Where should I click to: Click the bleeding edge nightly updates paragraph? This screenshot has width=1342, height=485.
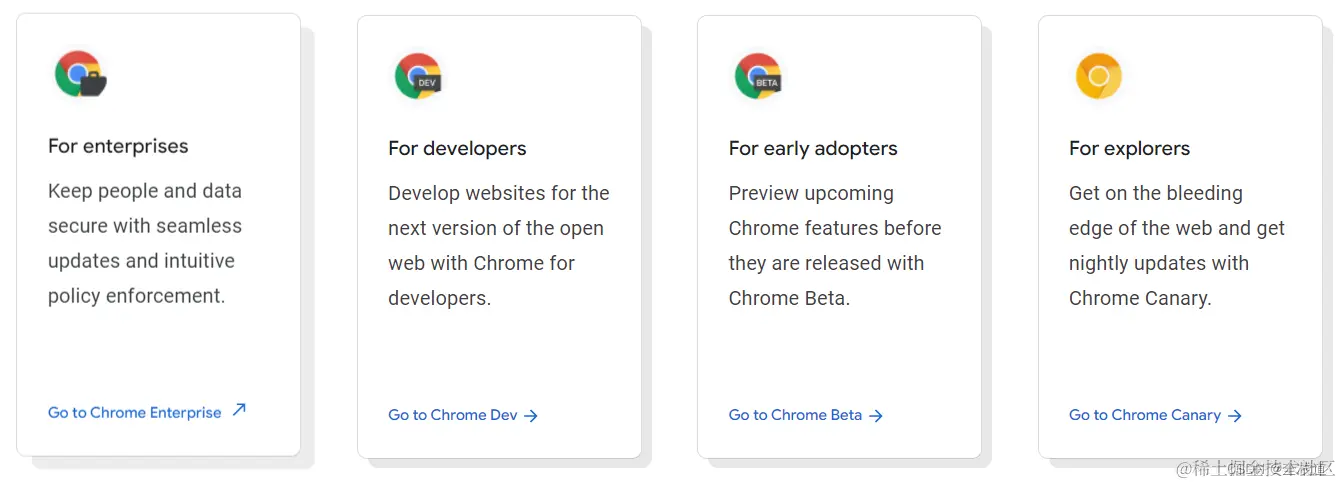[x=1177, y=246]
